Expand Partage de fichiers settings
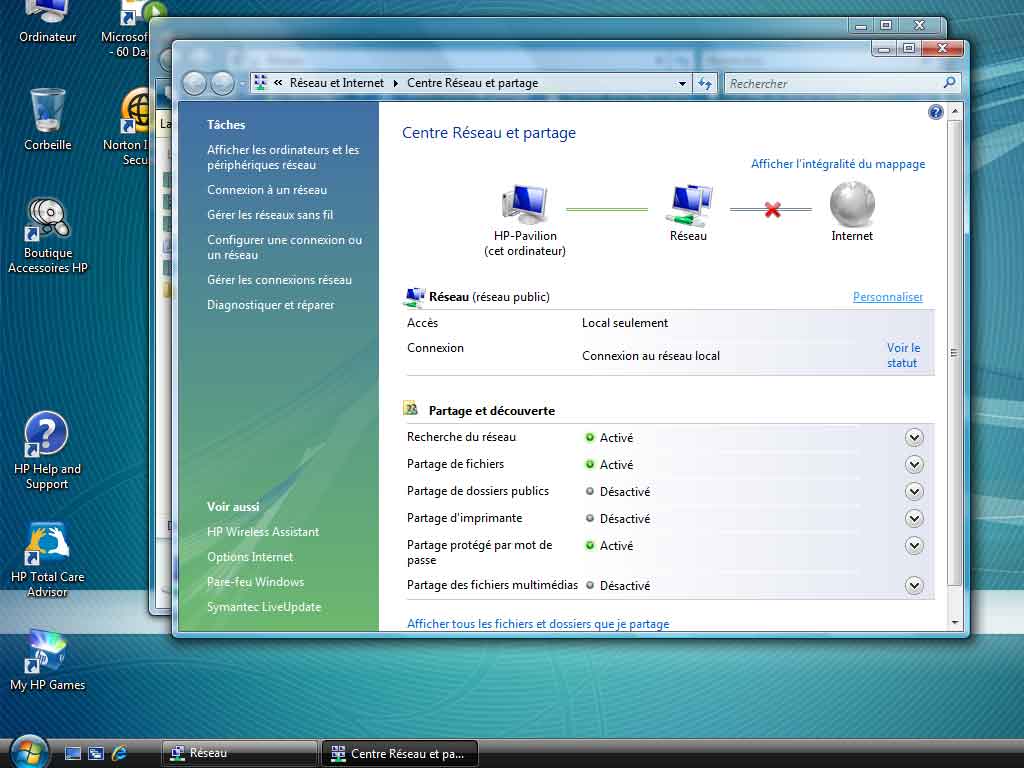 (914, 464)
